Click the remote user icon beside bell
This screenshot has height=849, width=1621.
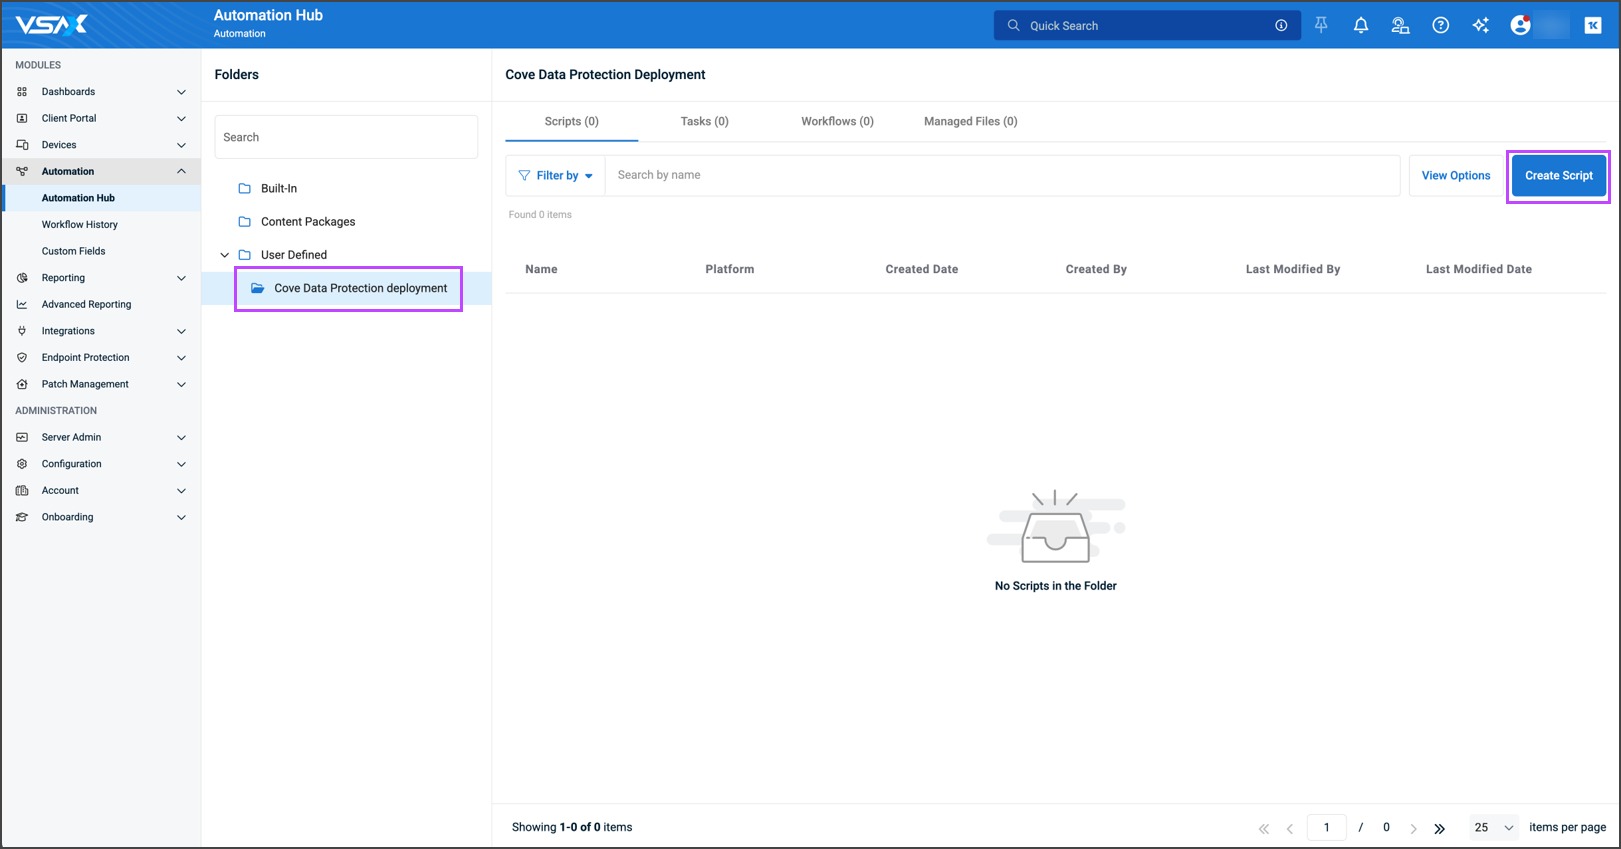click(1400, 26)
